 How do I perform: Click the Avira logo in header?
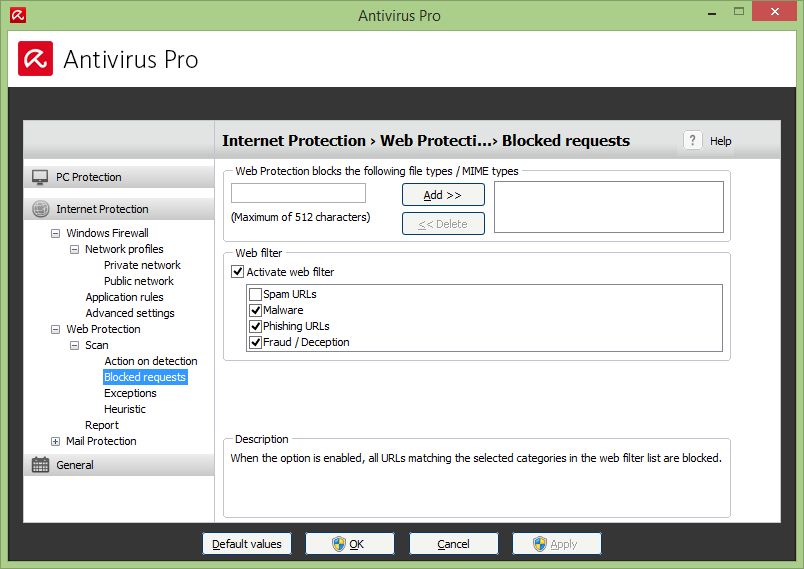[35, 58]
